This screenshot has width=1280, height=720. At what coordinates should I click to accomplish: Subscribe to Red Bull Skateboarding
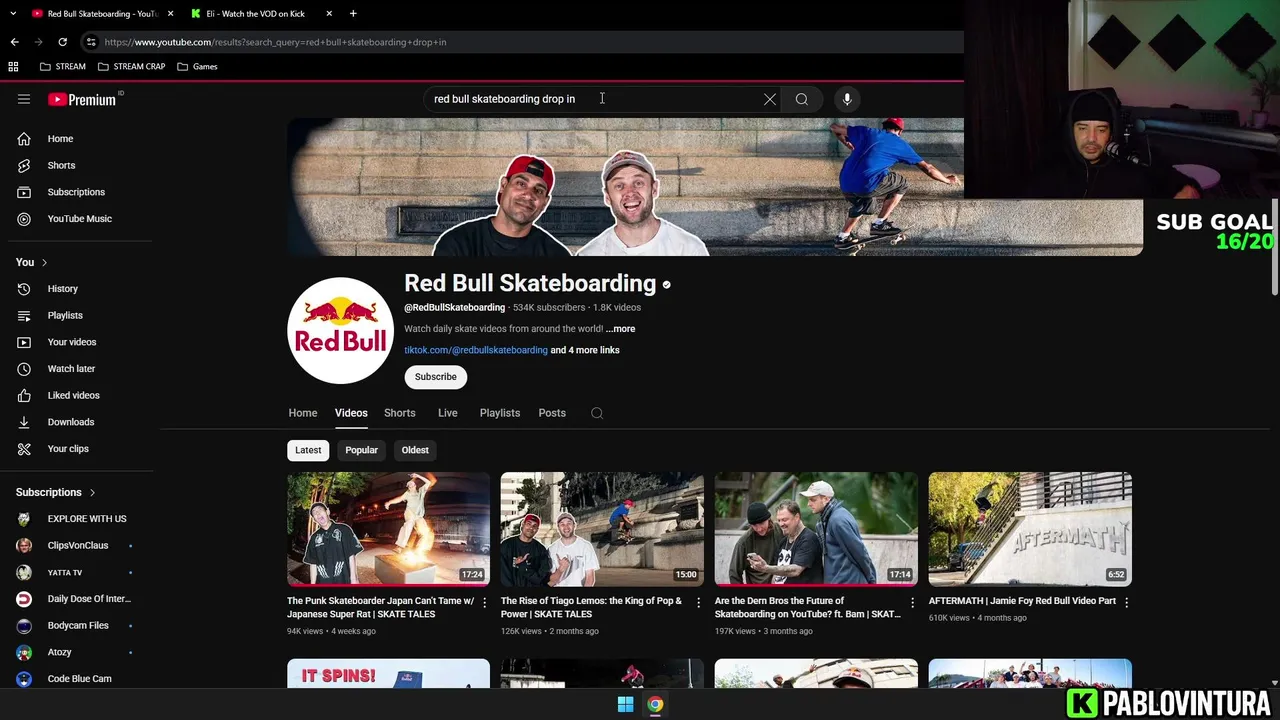[436, 377]
